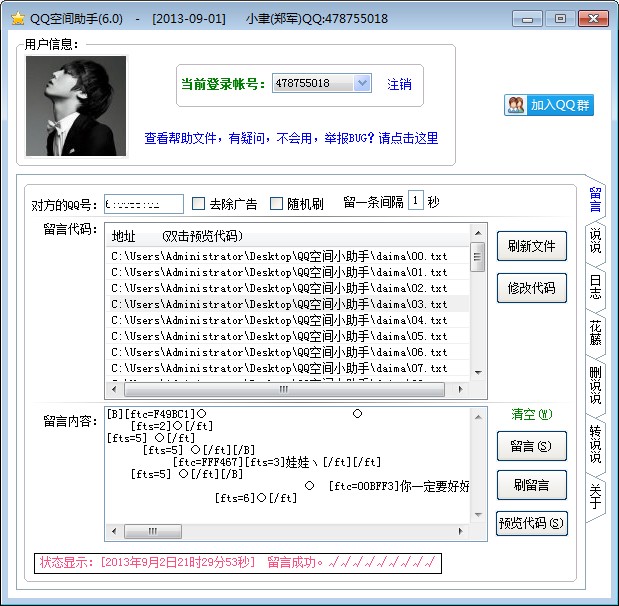Switch to the 留言 tab
The image size is (619, 606).
pyautogui.click(x=595, y=199)
